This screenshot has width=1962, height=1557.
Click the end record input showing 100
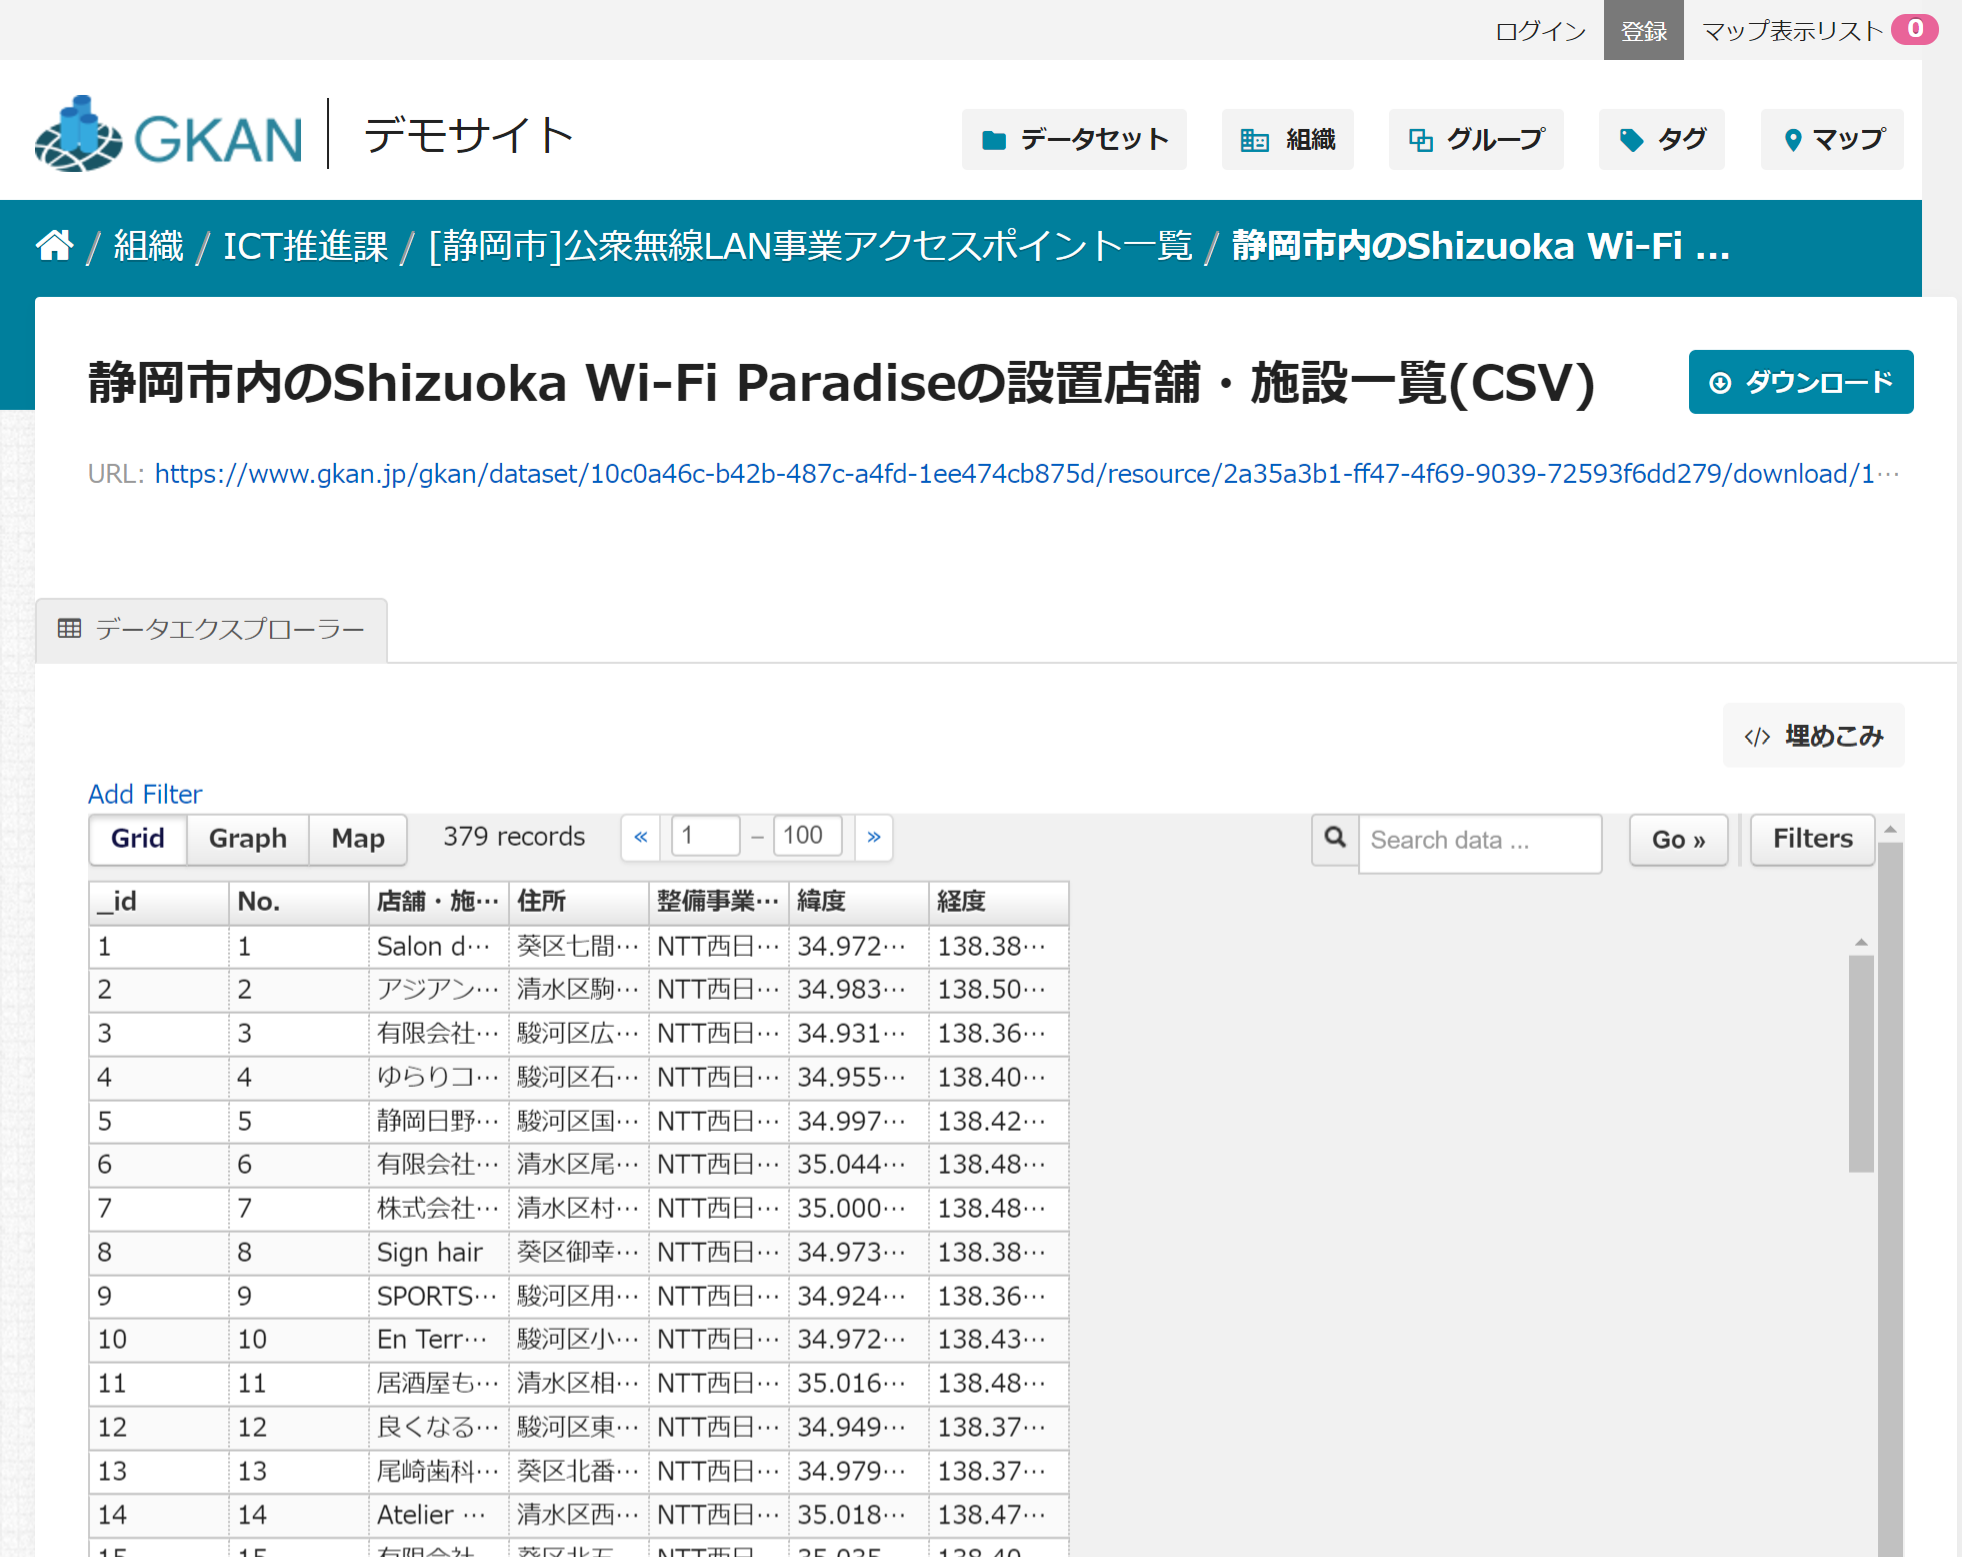pyautogui.click(x=808, y=836)
